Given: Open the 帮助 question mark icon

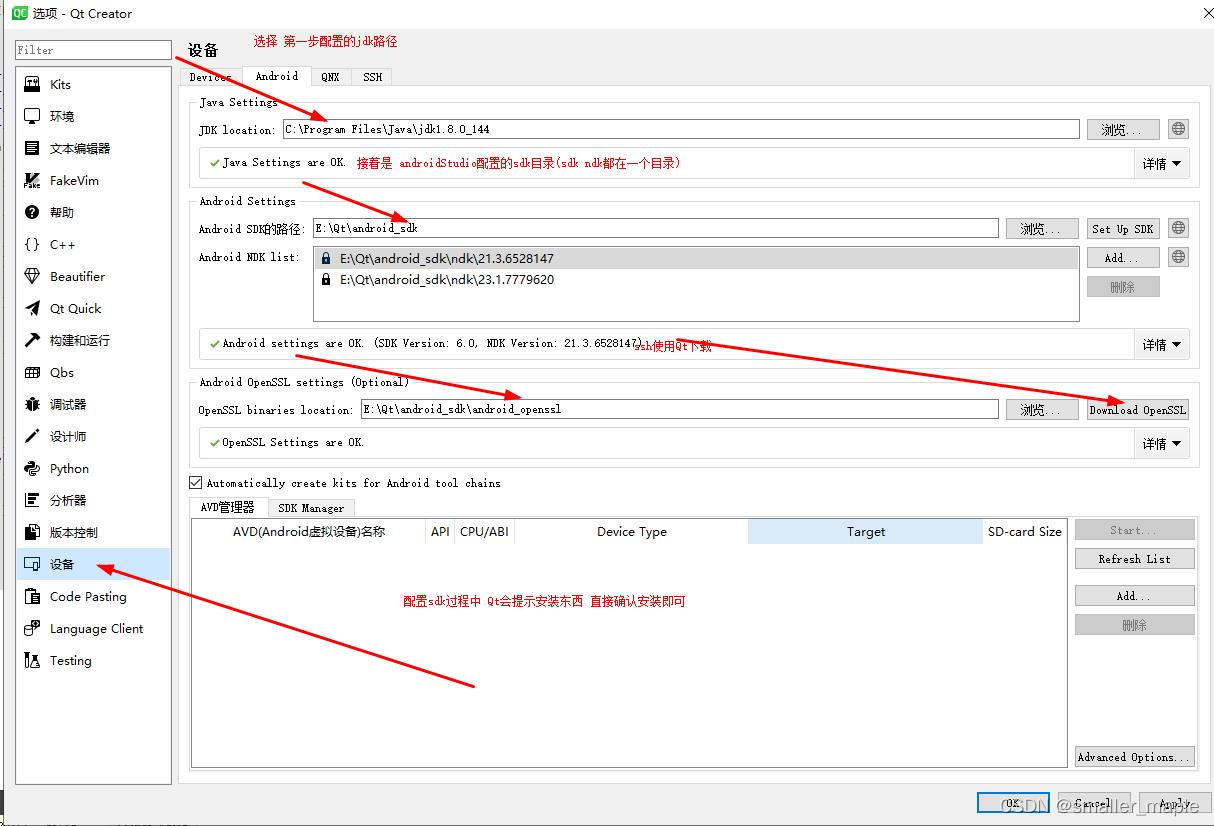Looking at the screenshot, I should click(32, 213).
